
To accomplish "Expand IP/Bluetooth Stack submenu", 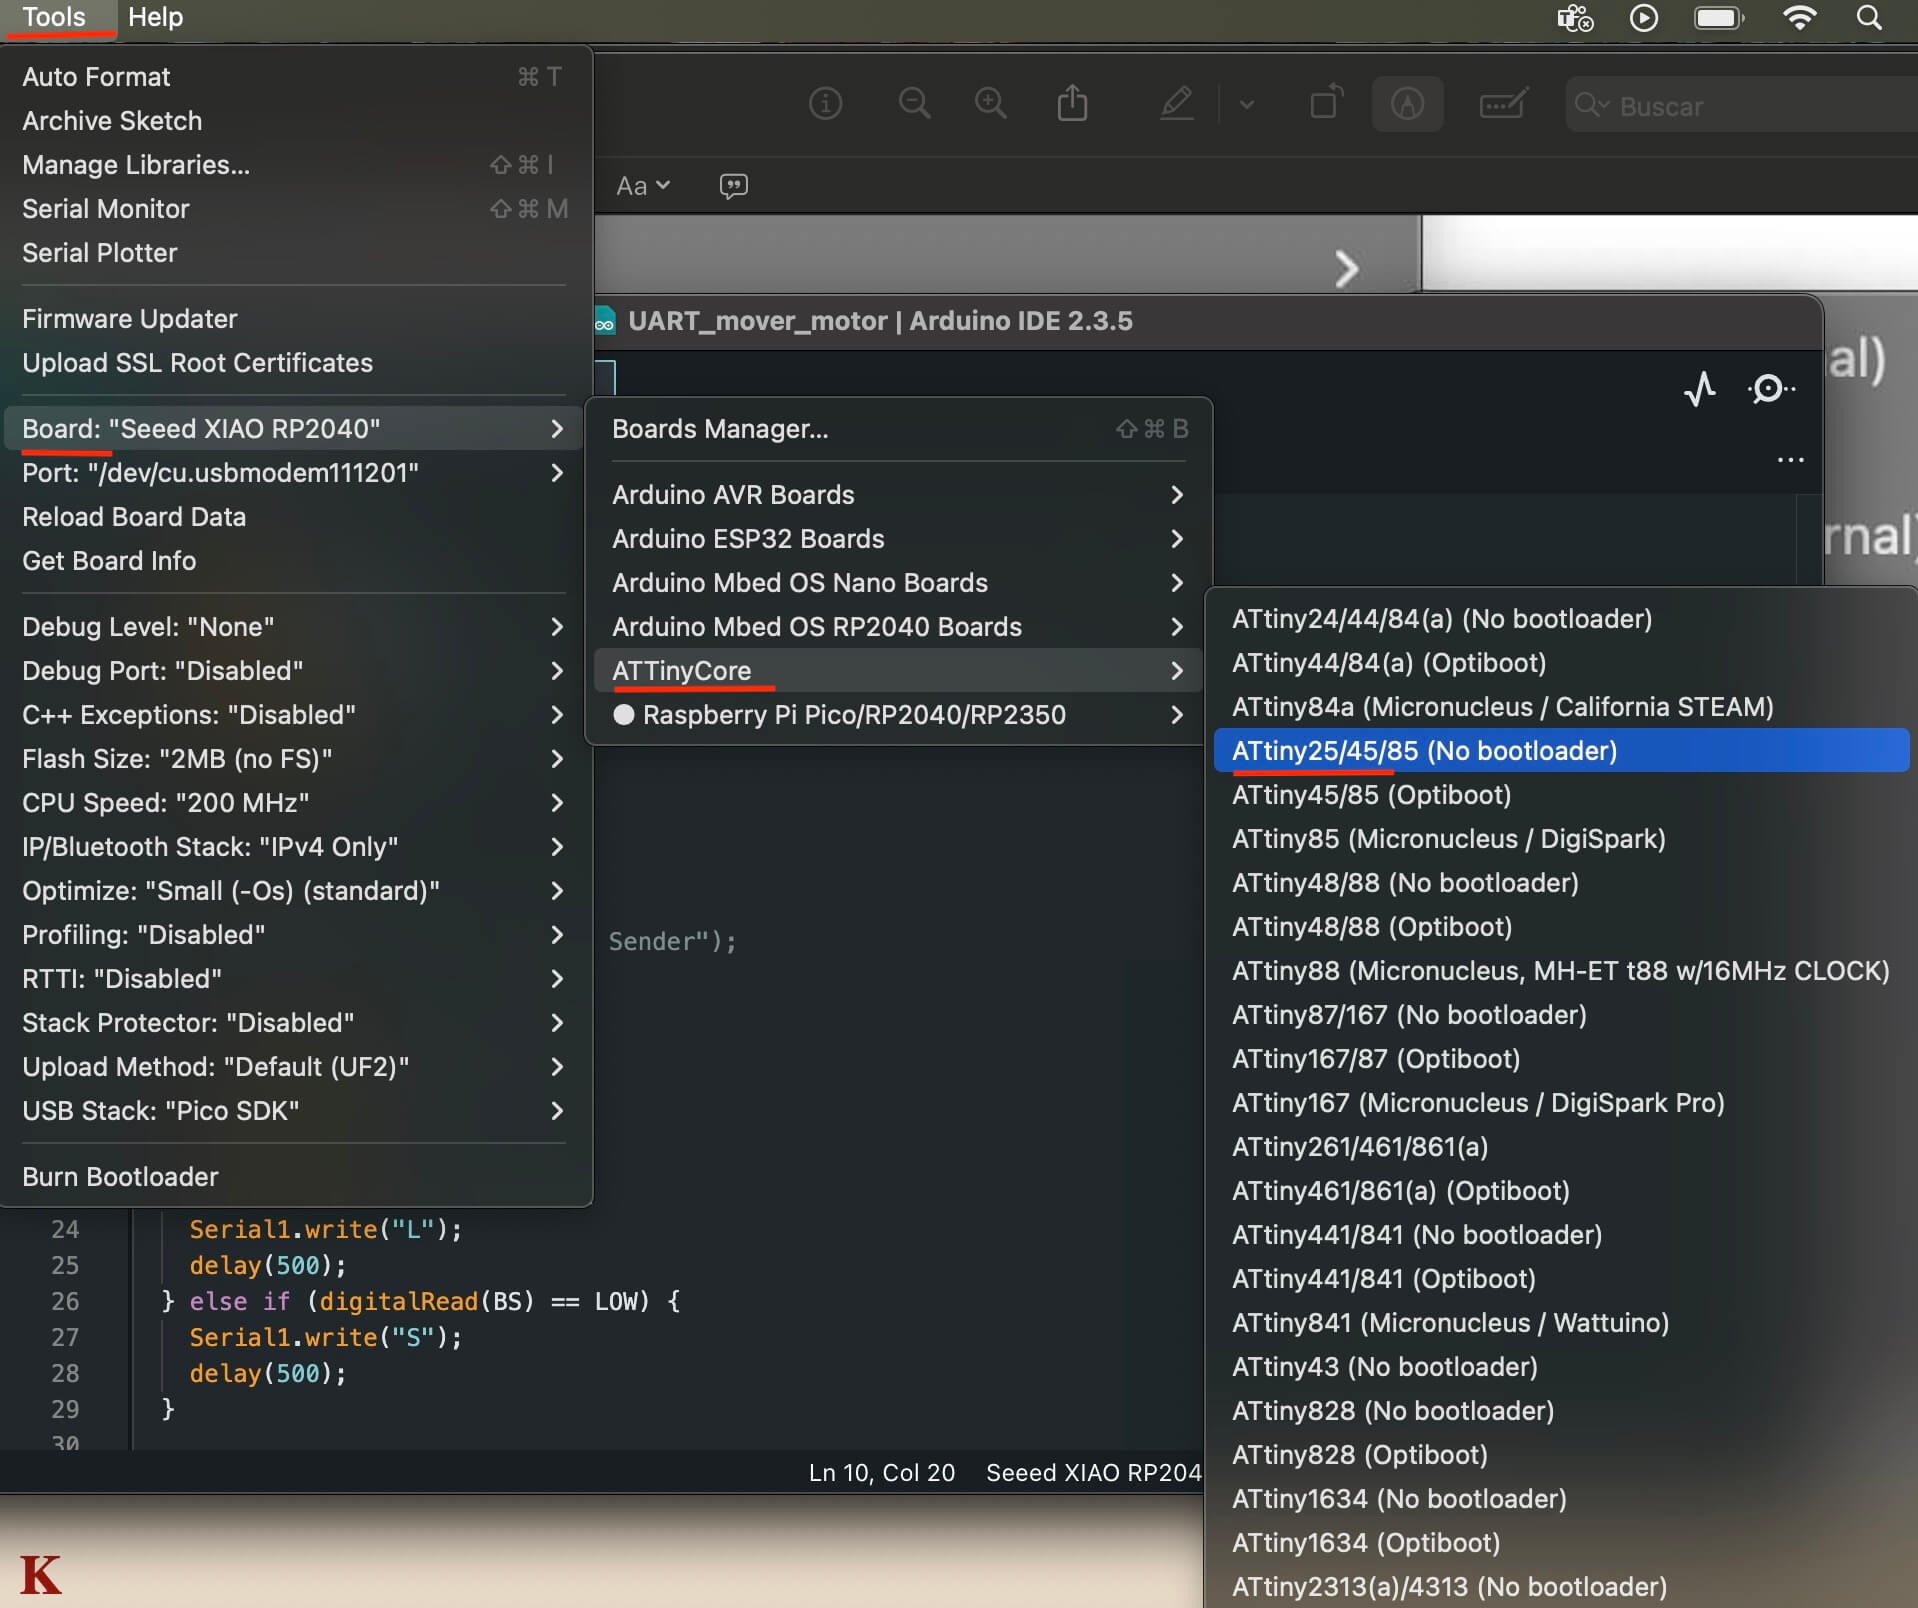I will point(296,847).
